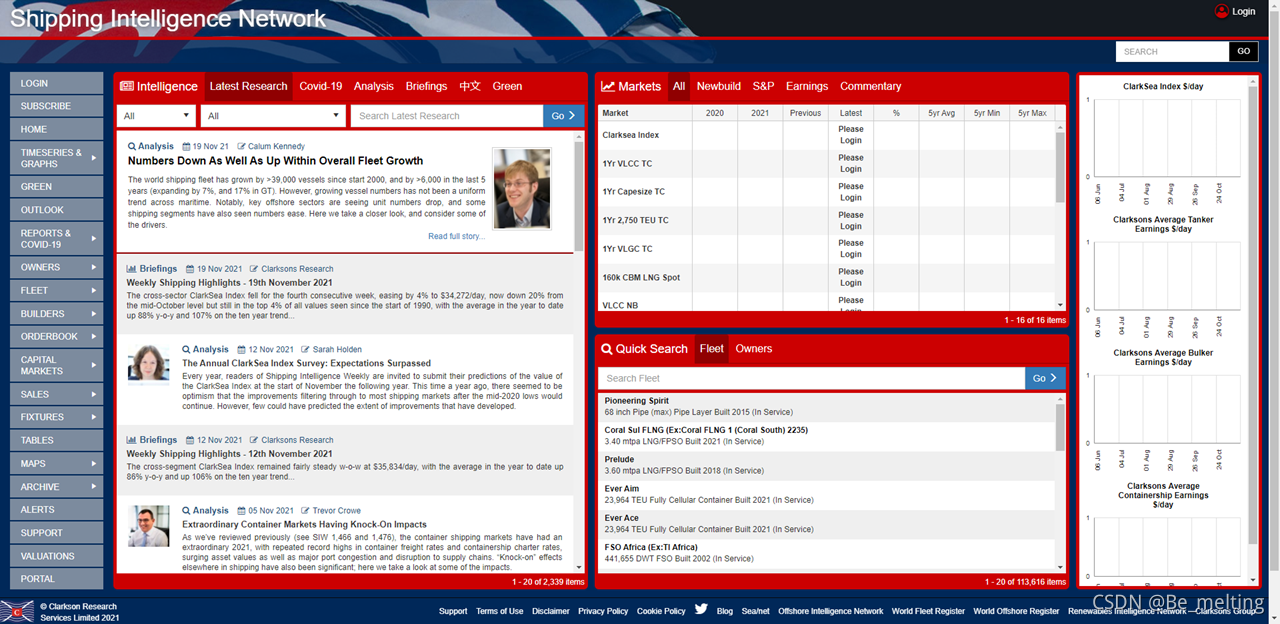Open the MAPS sidebar menu
1280x624 pixels.
(57, 464)
